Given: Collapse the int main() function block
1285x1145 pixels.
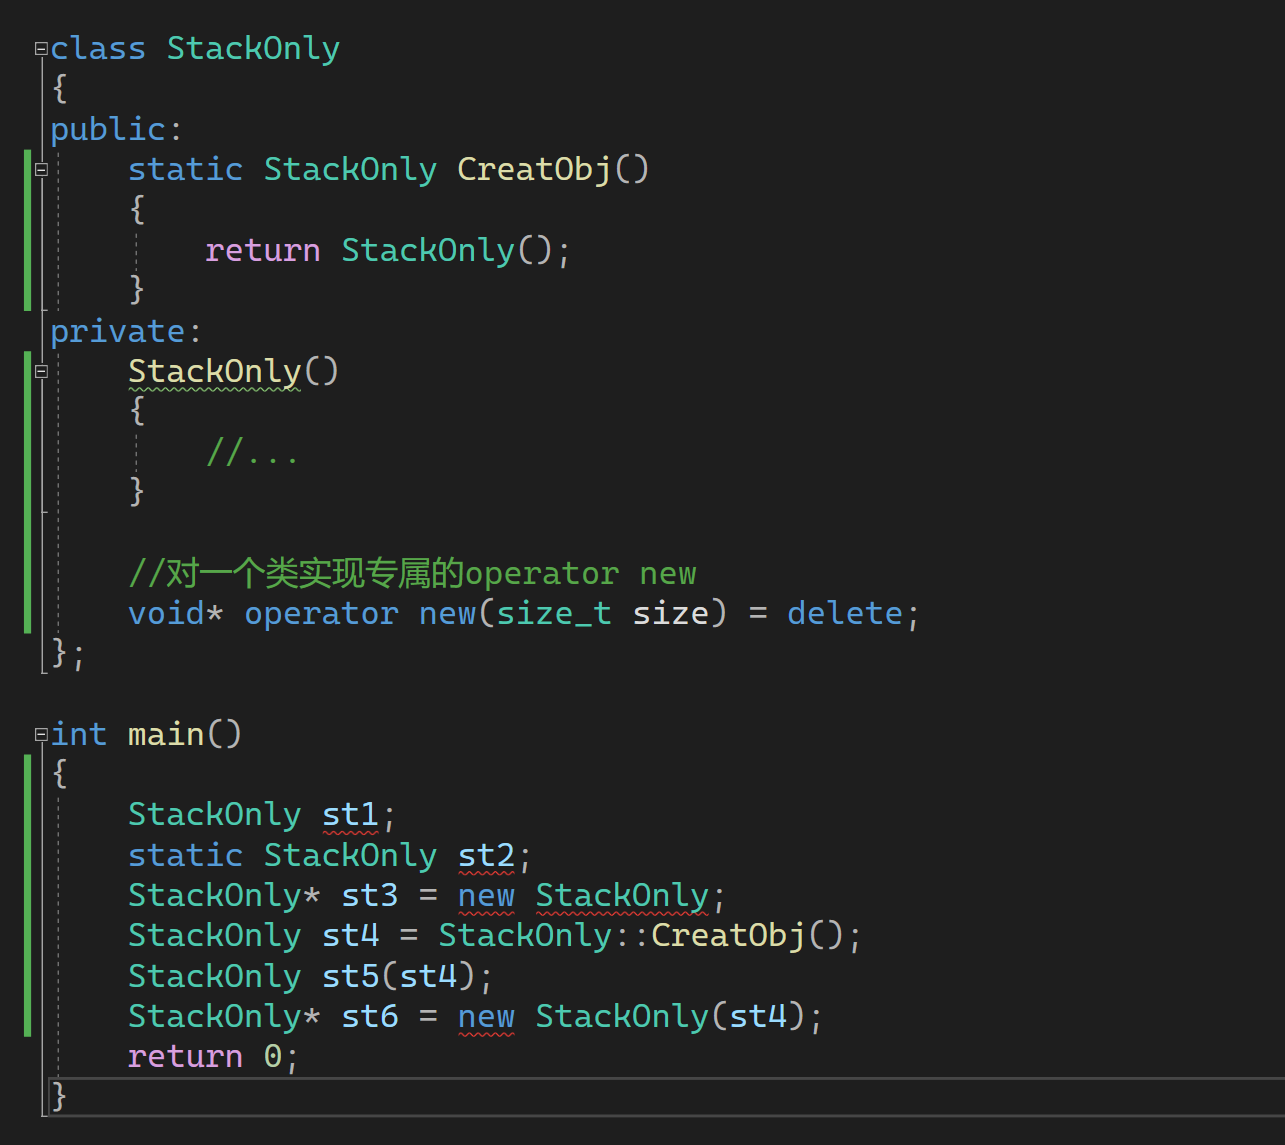Looking at the screenshot, I should (x=41, y=734).
